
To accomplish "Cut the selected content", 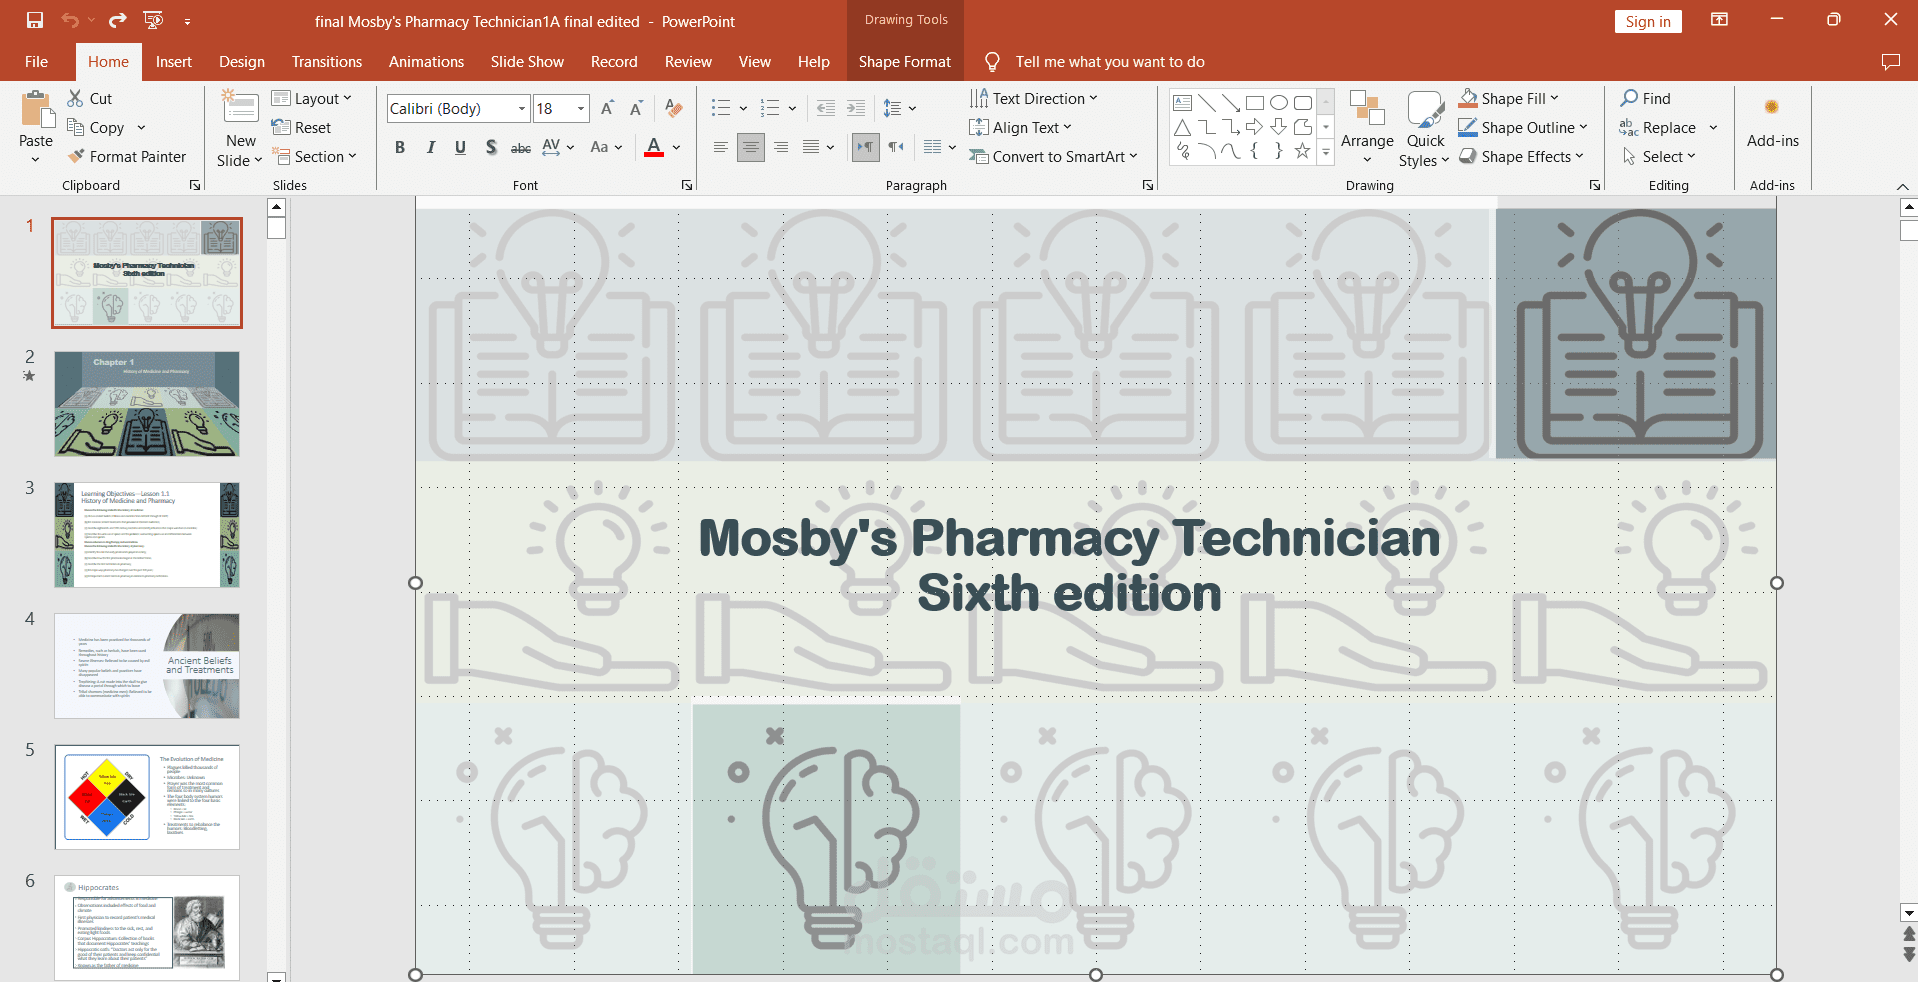I will [x=90, y=98].
